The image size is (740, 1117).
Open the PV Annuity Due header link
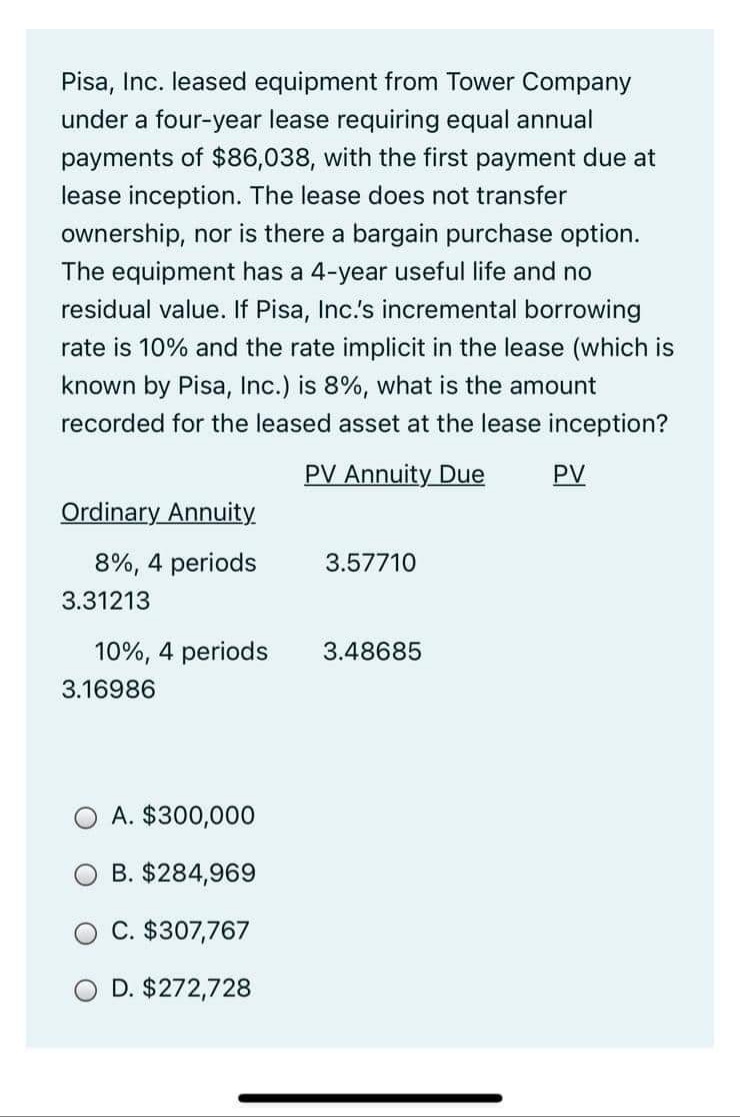tap(394, 474)
